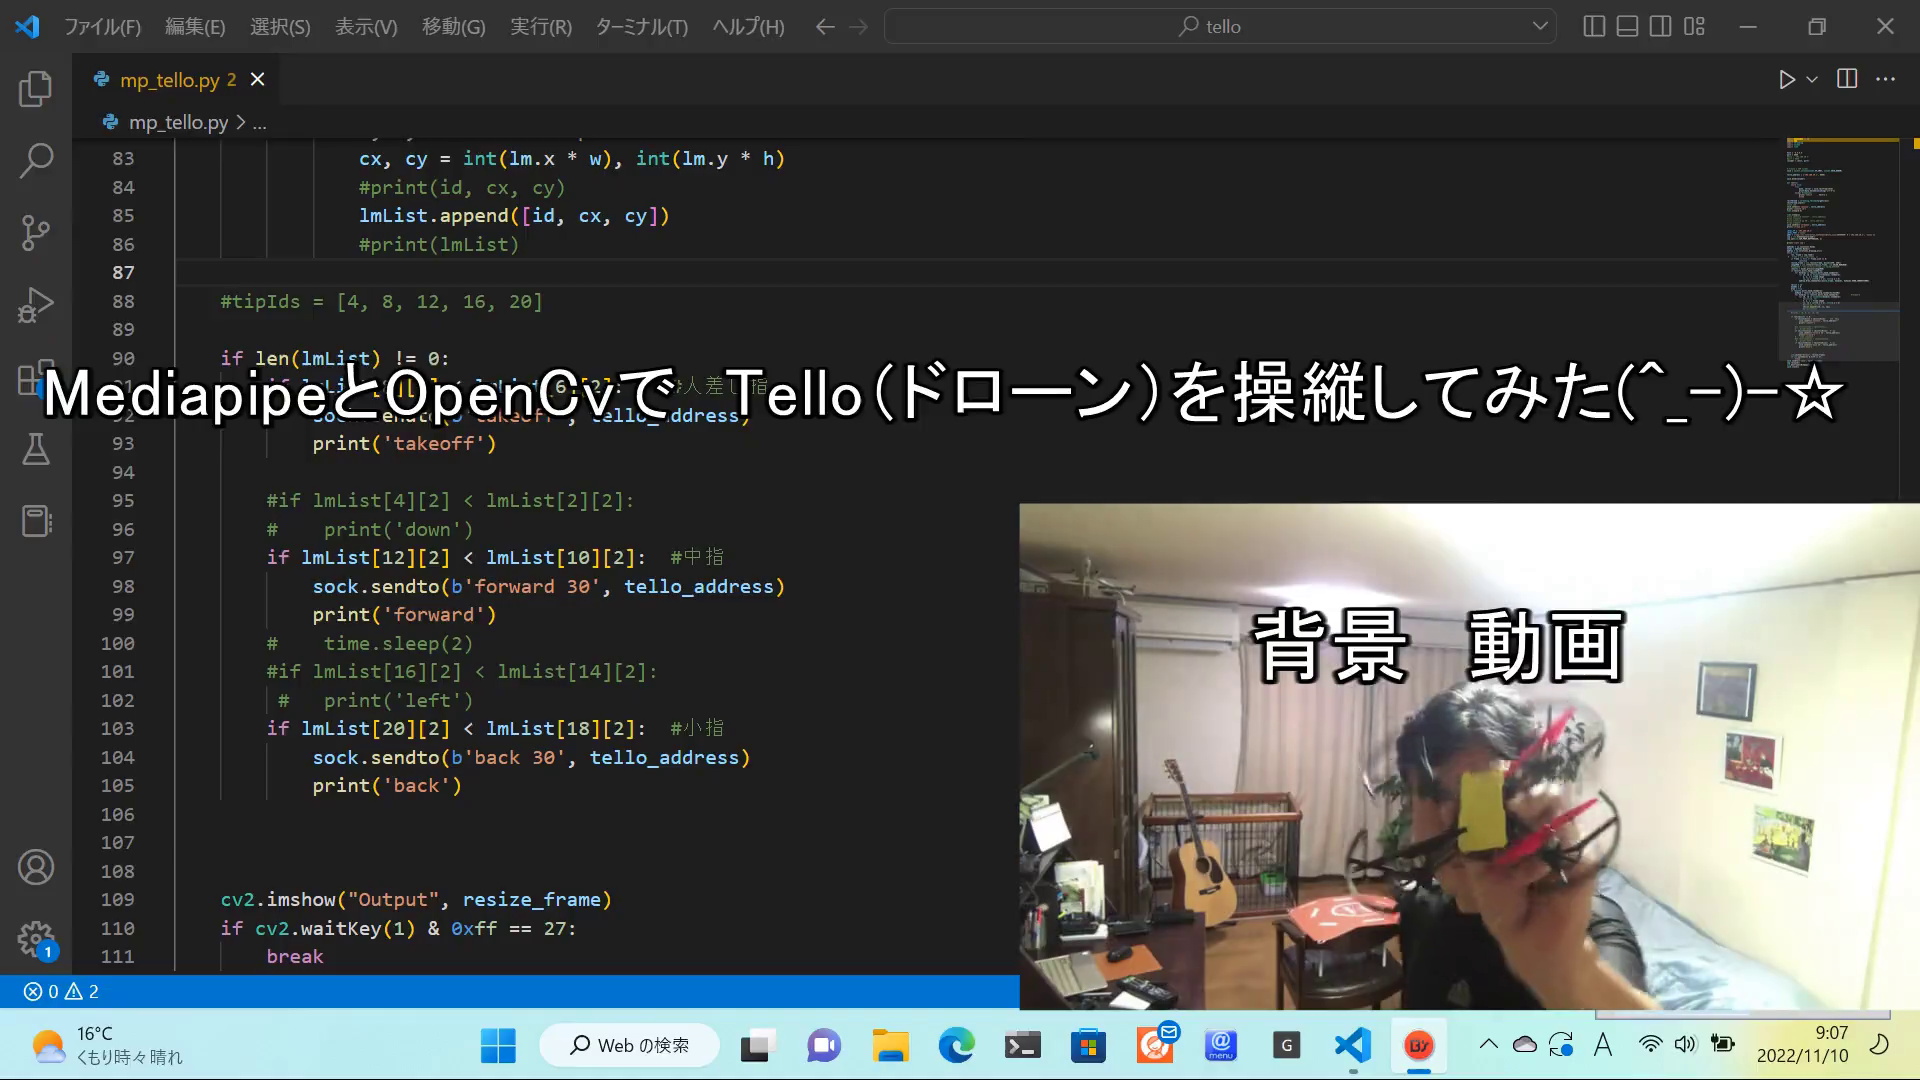Switch the IME input mode A icon
Viewport: 1920px width, 1080px height.
click(1603, 1045)
